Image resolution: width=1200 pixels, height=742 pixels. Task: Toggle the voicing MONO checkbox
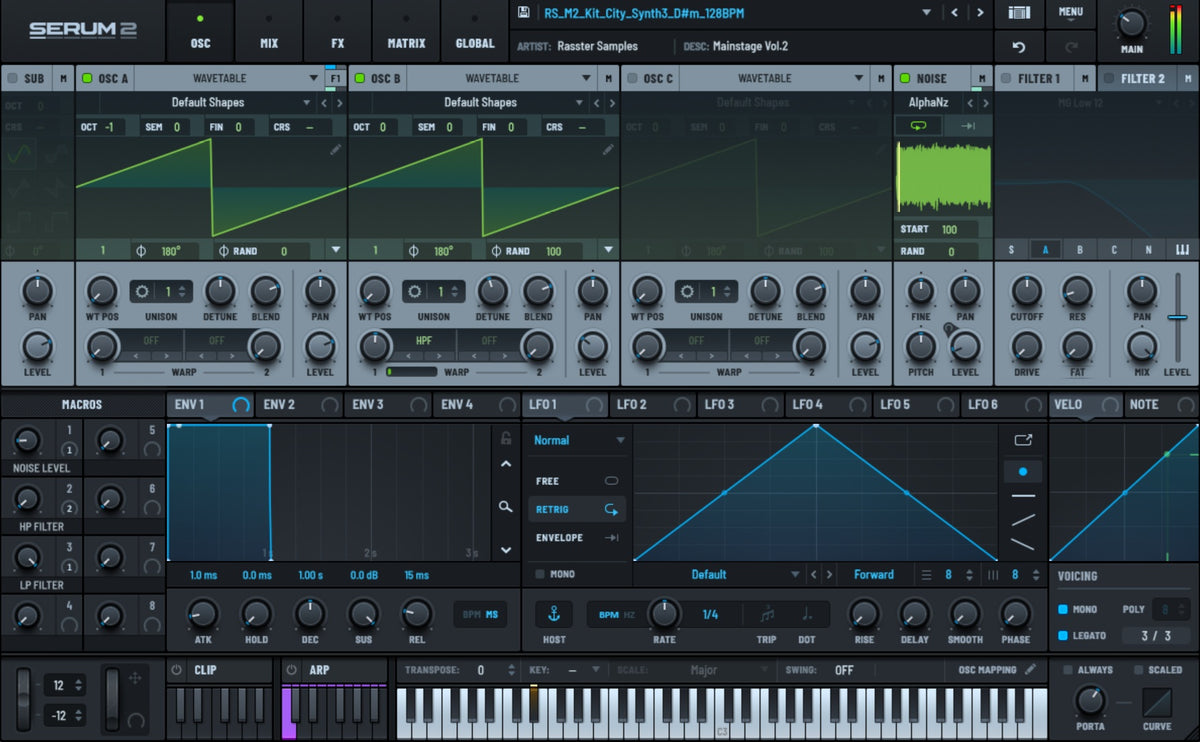tap(1062, 609)
